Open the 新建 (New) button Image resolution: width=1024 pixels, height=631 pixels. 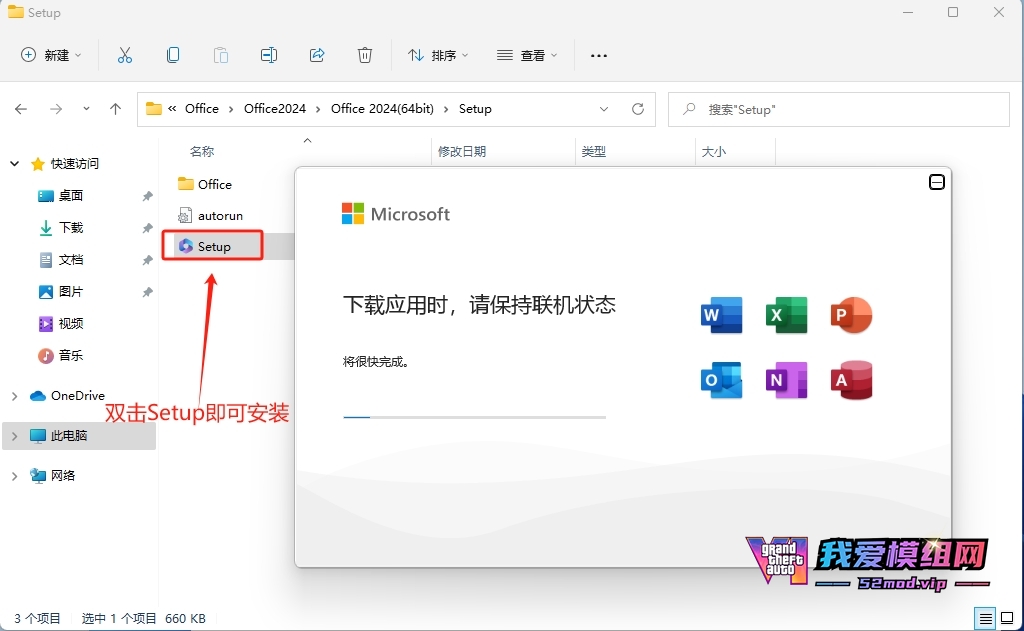coord(51,56)
